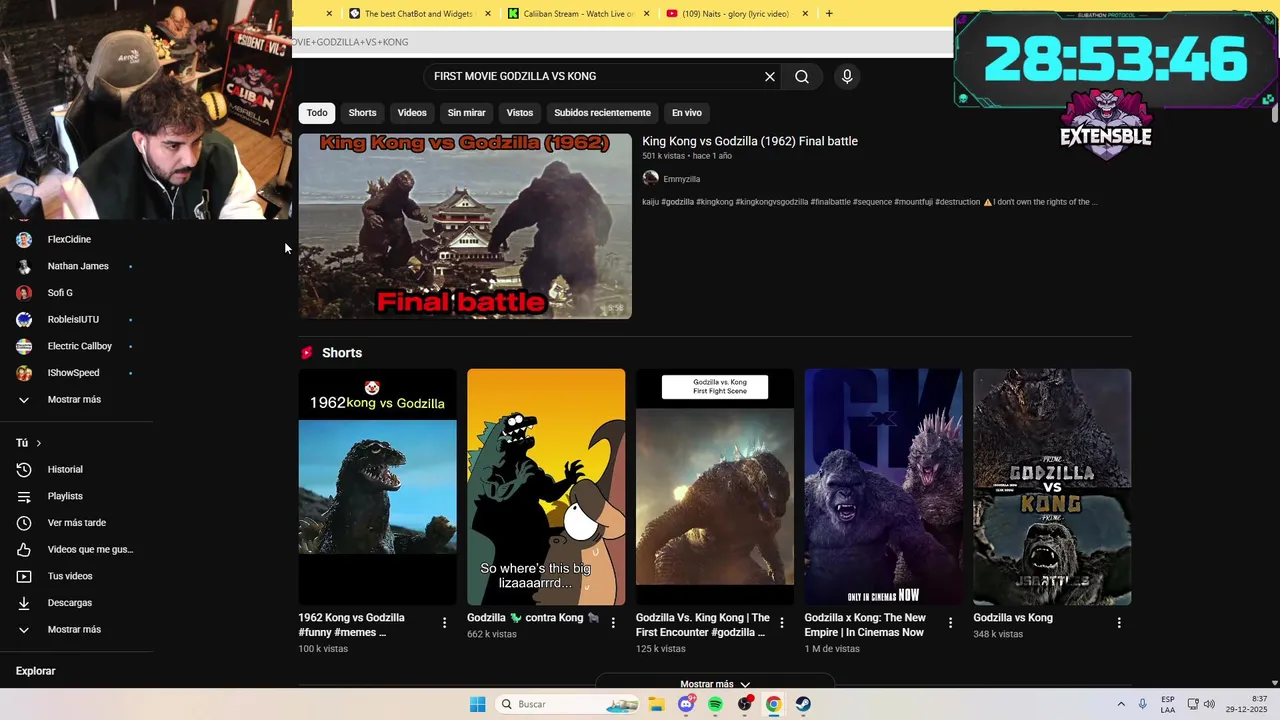
Task: Switch to the Naits - glory lyric video tab
Action: pyautogui.click(x=735, y=14)
